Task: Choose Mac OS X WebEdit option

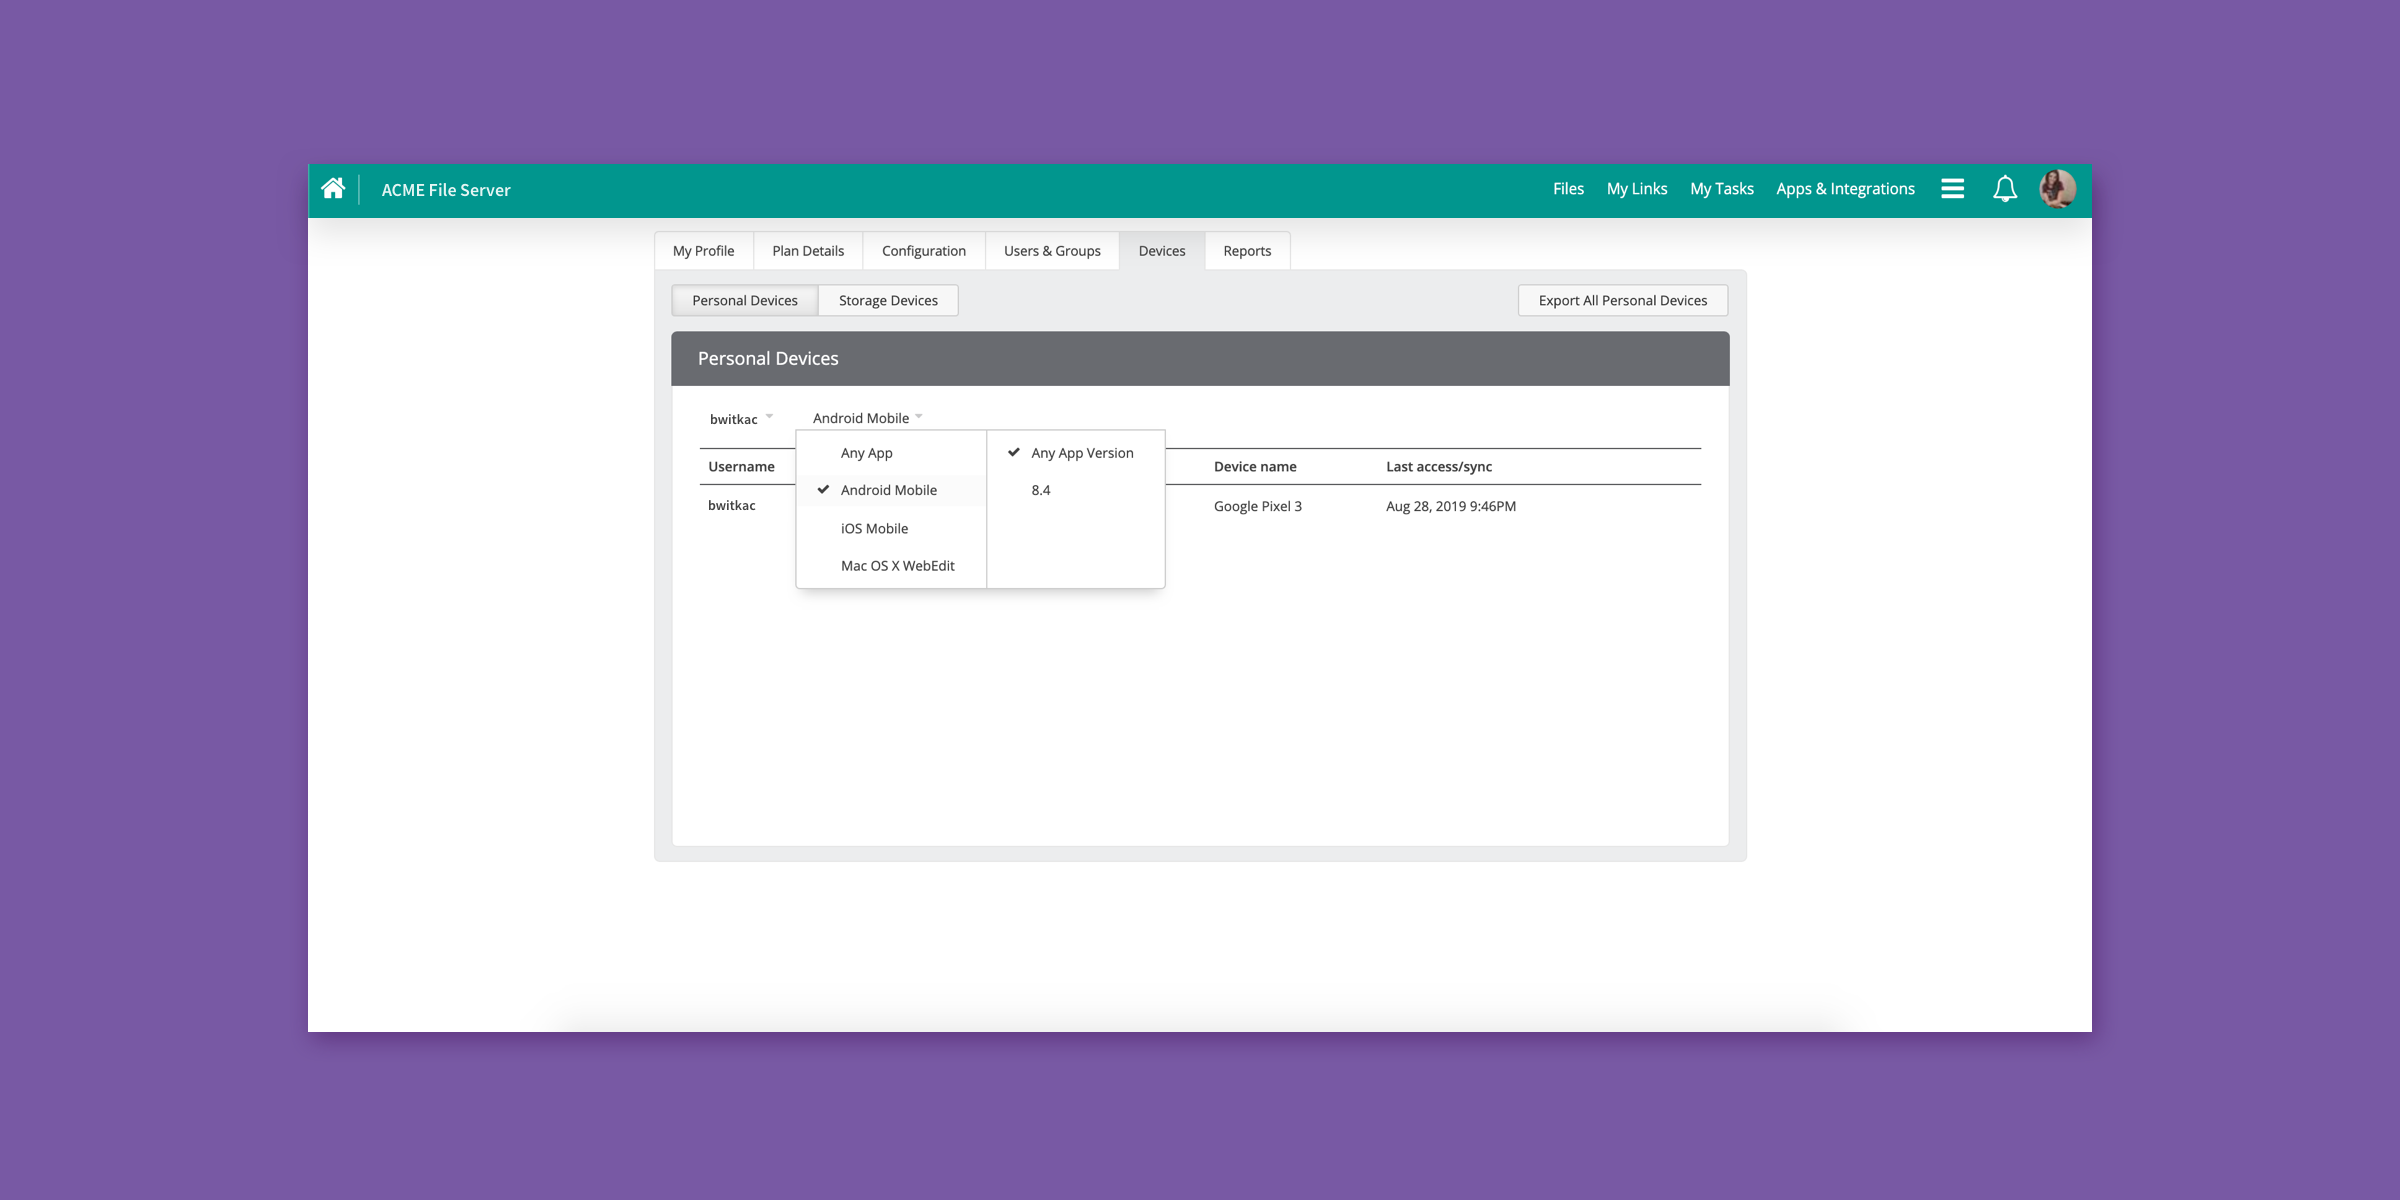Action: [897, 566]
